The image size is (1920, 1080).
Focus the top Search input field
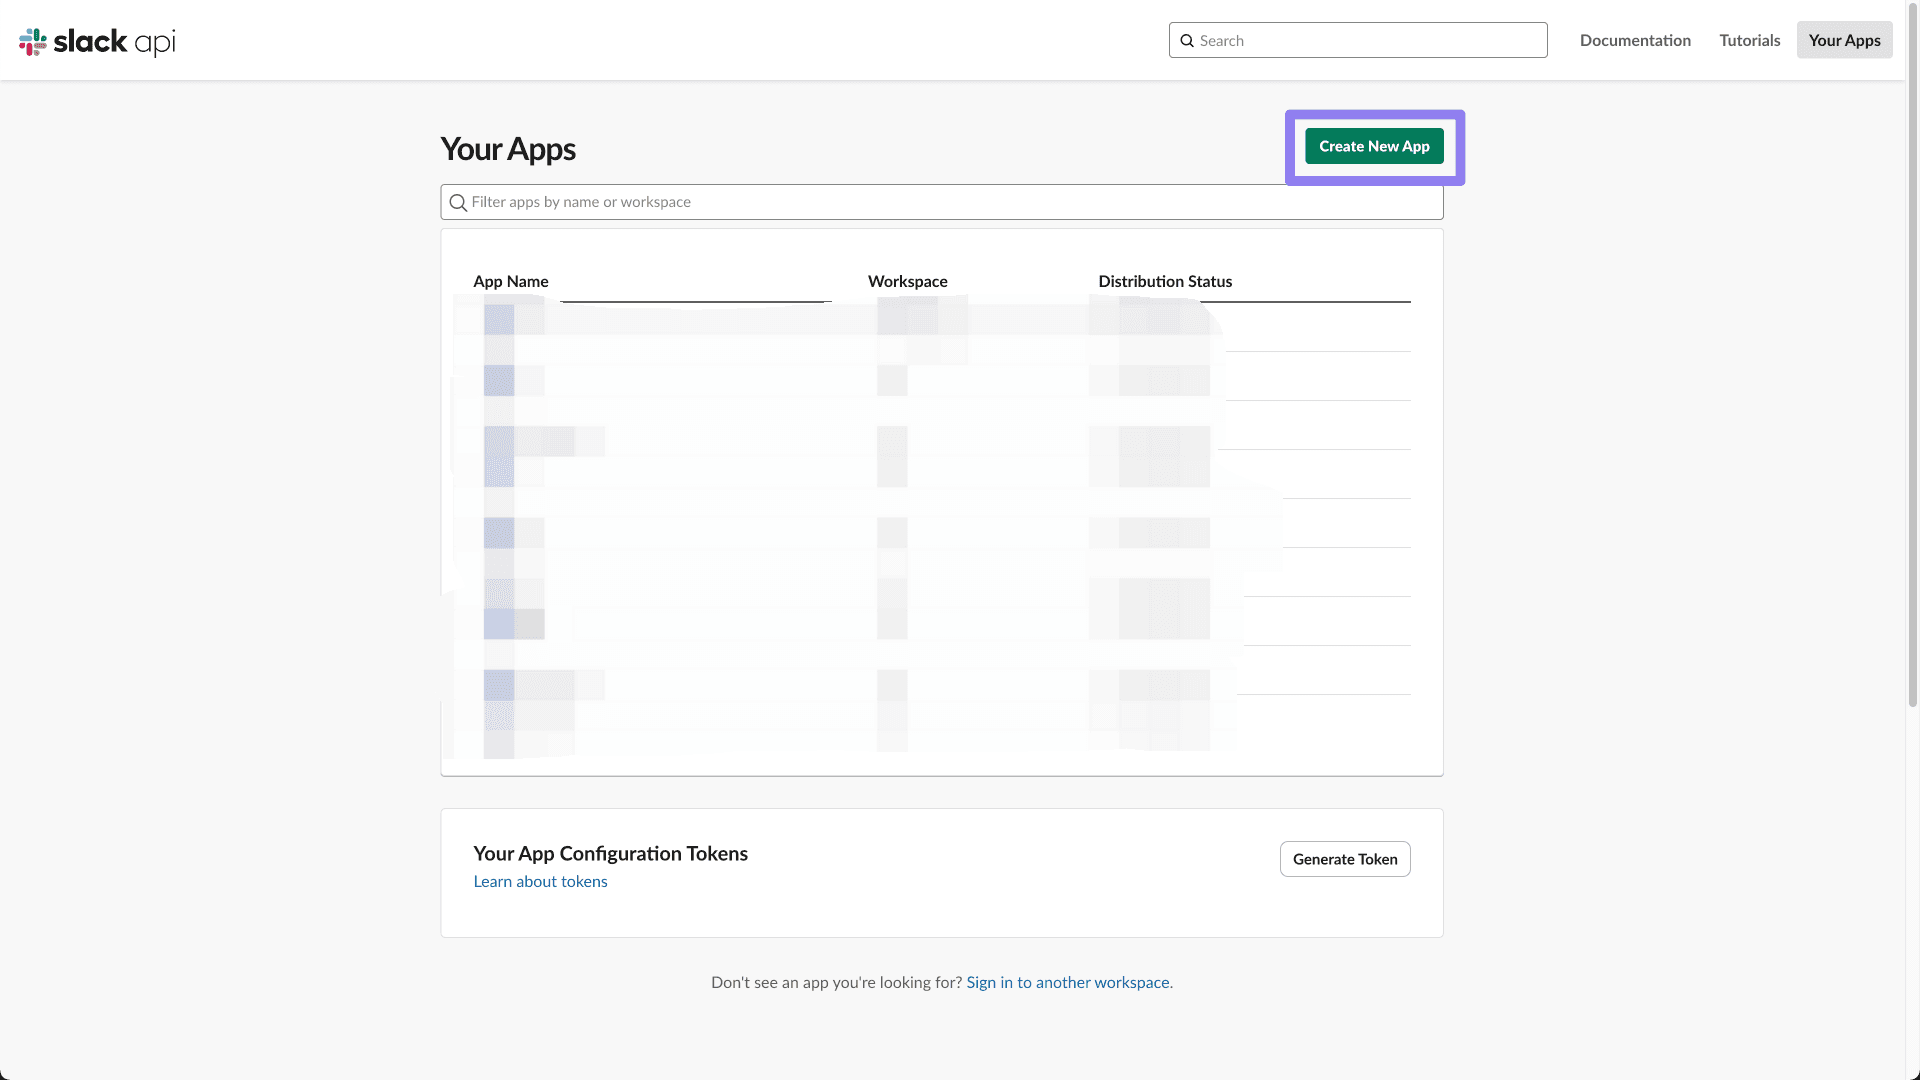click(1358, 40)
